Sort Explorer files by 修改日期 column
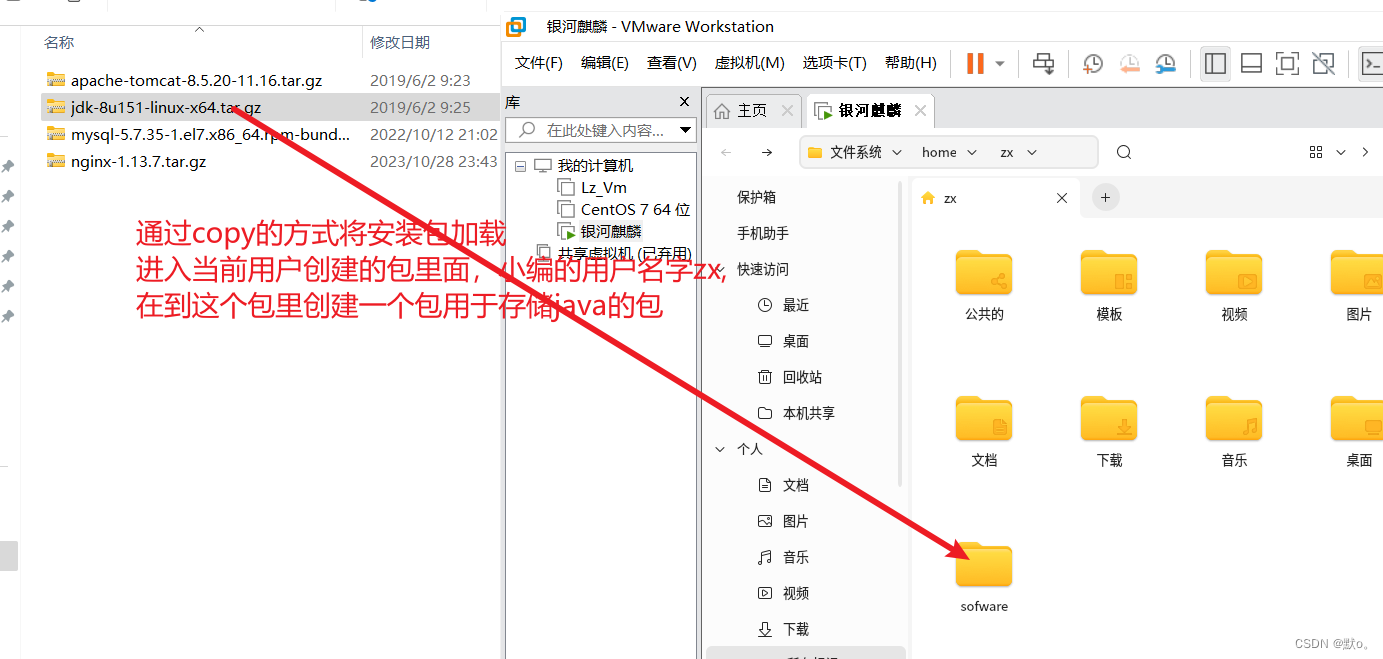The image size is (1383, 659). point(400,42)
